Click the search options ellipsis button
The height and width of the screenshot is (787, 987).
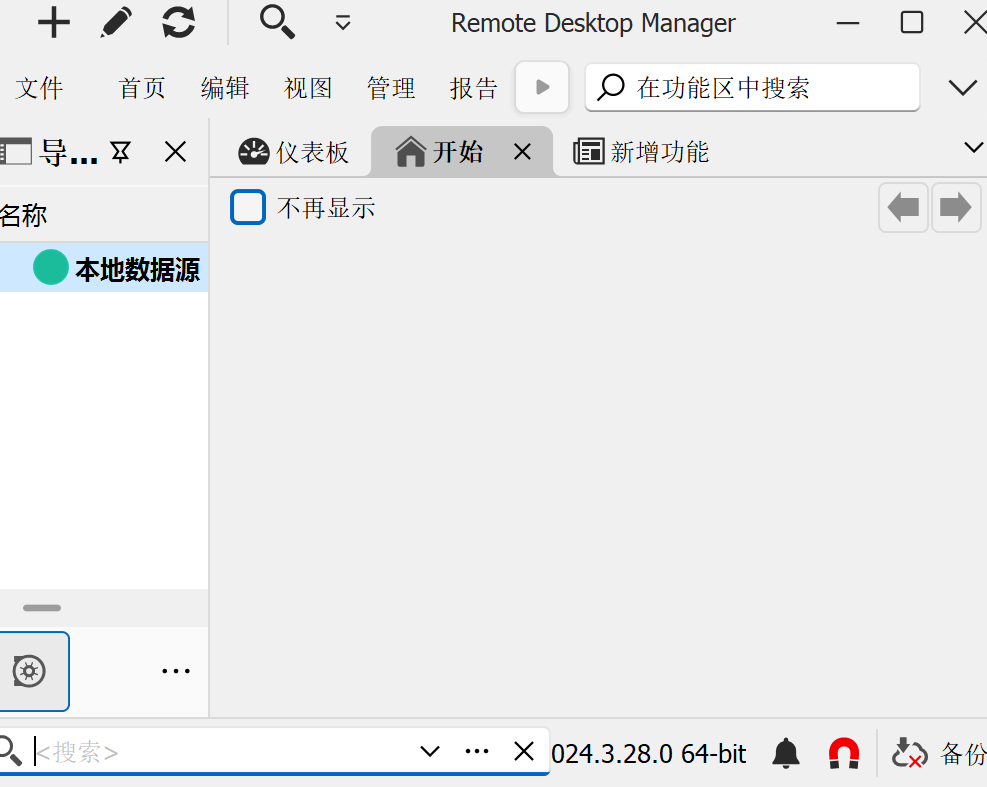pyautogui.click(x=477, y=751)
